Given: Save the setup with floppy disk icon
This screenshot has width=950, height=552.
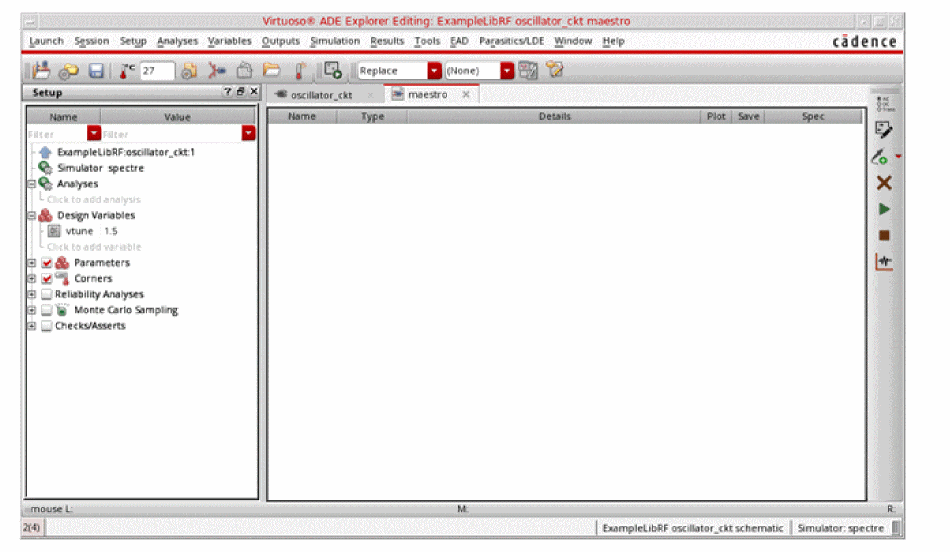Looking at the screenshot, I should [x=96, y=71].
